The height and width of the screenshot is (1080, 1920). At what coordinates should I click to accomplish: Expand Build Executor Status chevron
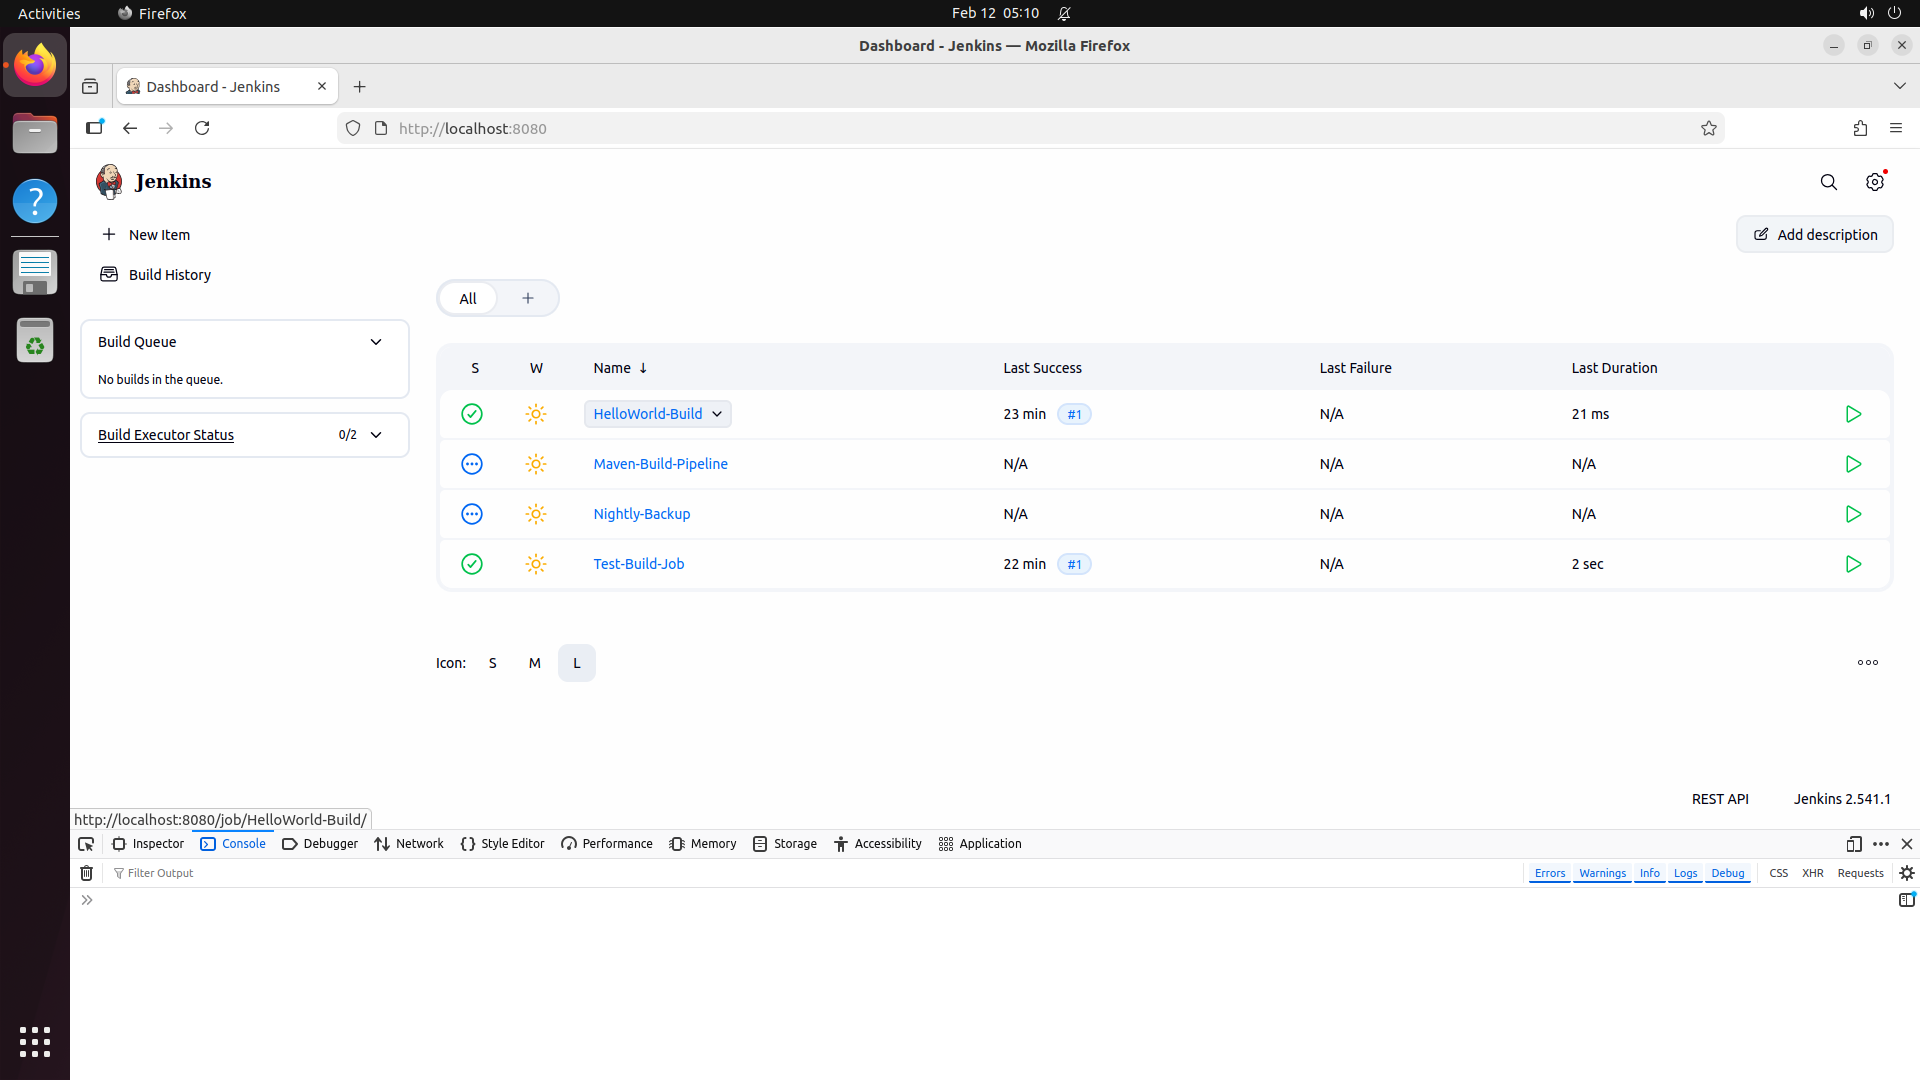click(x=376, y=435)
